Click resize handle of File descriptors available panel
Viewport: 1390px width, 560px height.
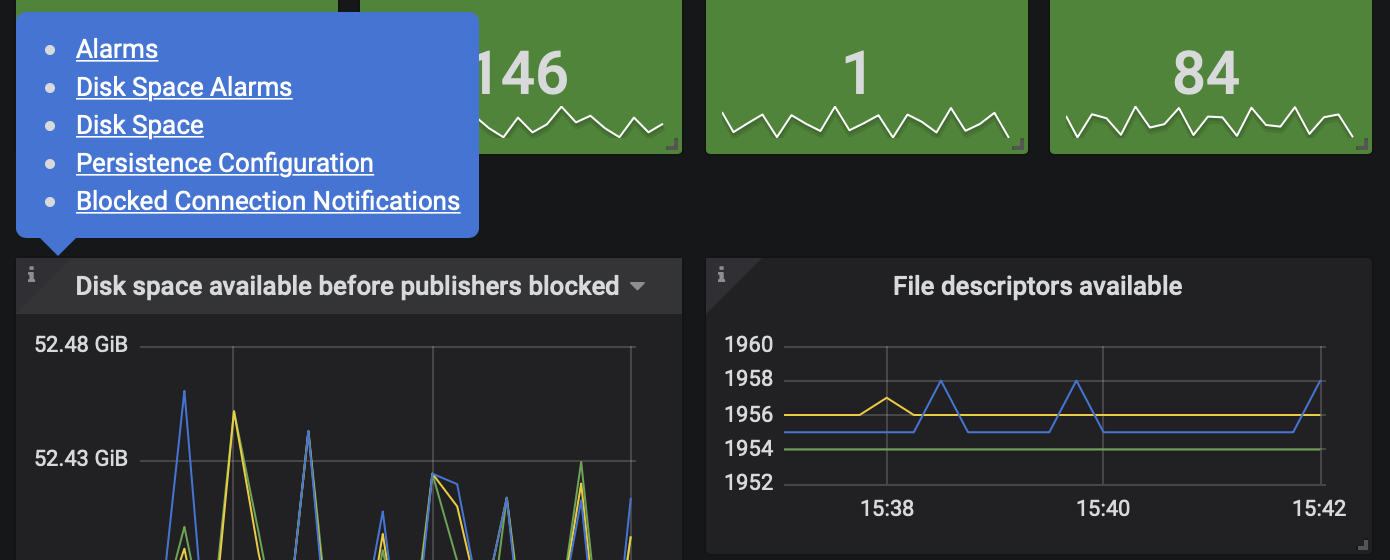1362,545
